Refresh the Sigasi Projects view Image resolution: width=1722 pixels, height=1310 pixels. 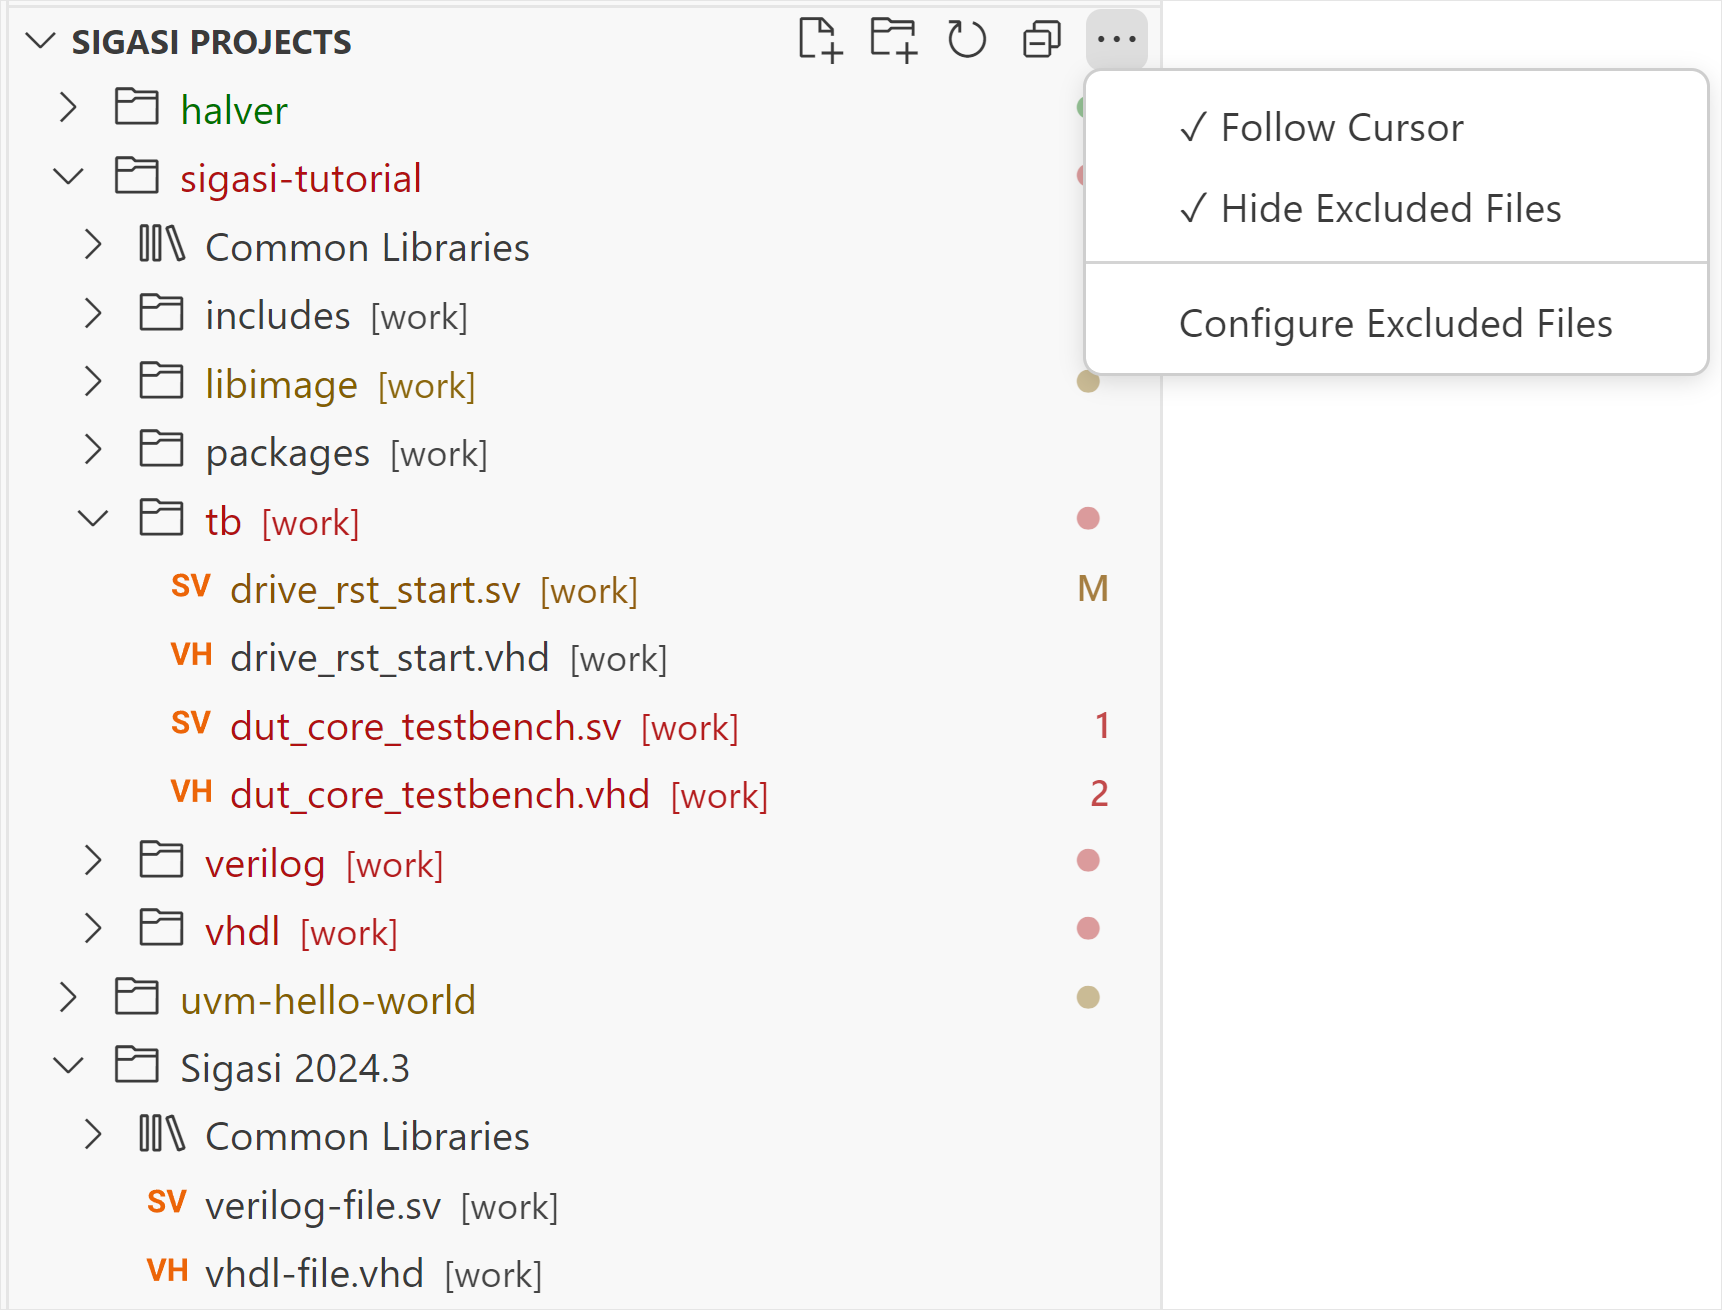click(x=966, y=40)
